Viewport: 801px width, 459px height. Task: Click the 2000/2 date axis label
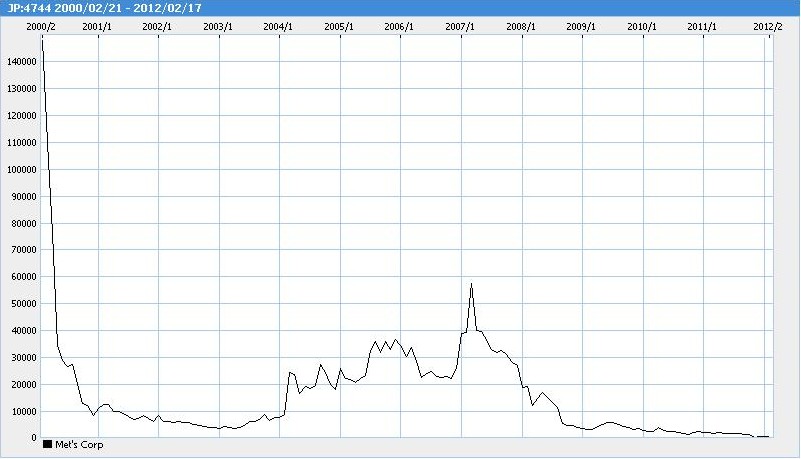pyautogui.click(x=41, y=27)
